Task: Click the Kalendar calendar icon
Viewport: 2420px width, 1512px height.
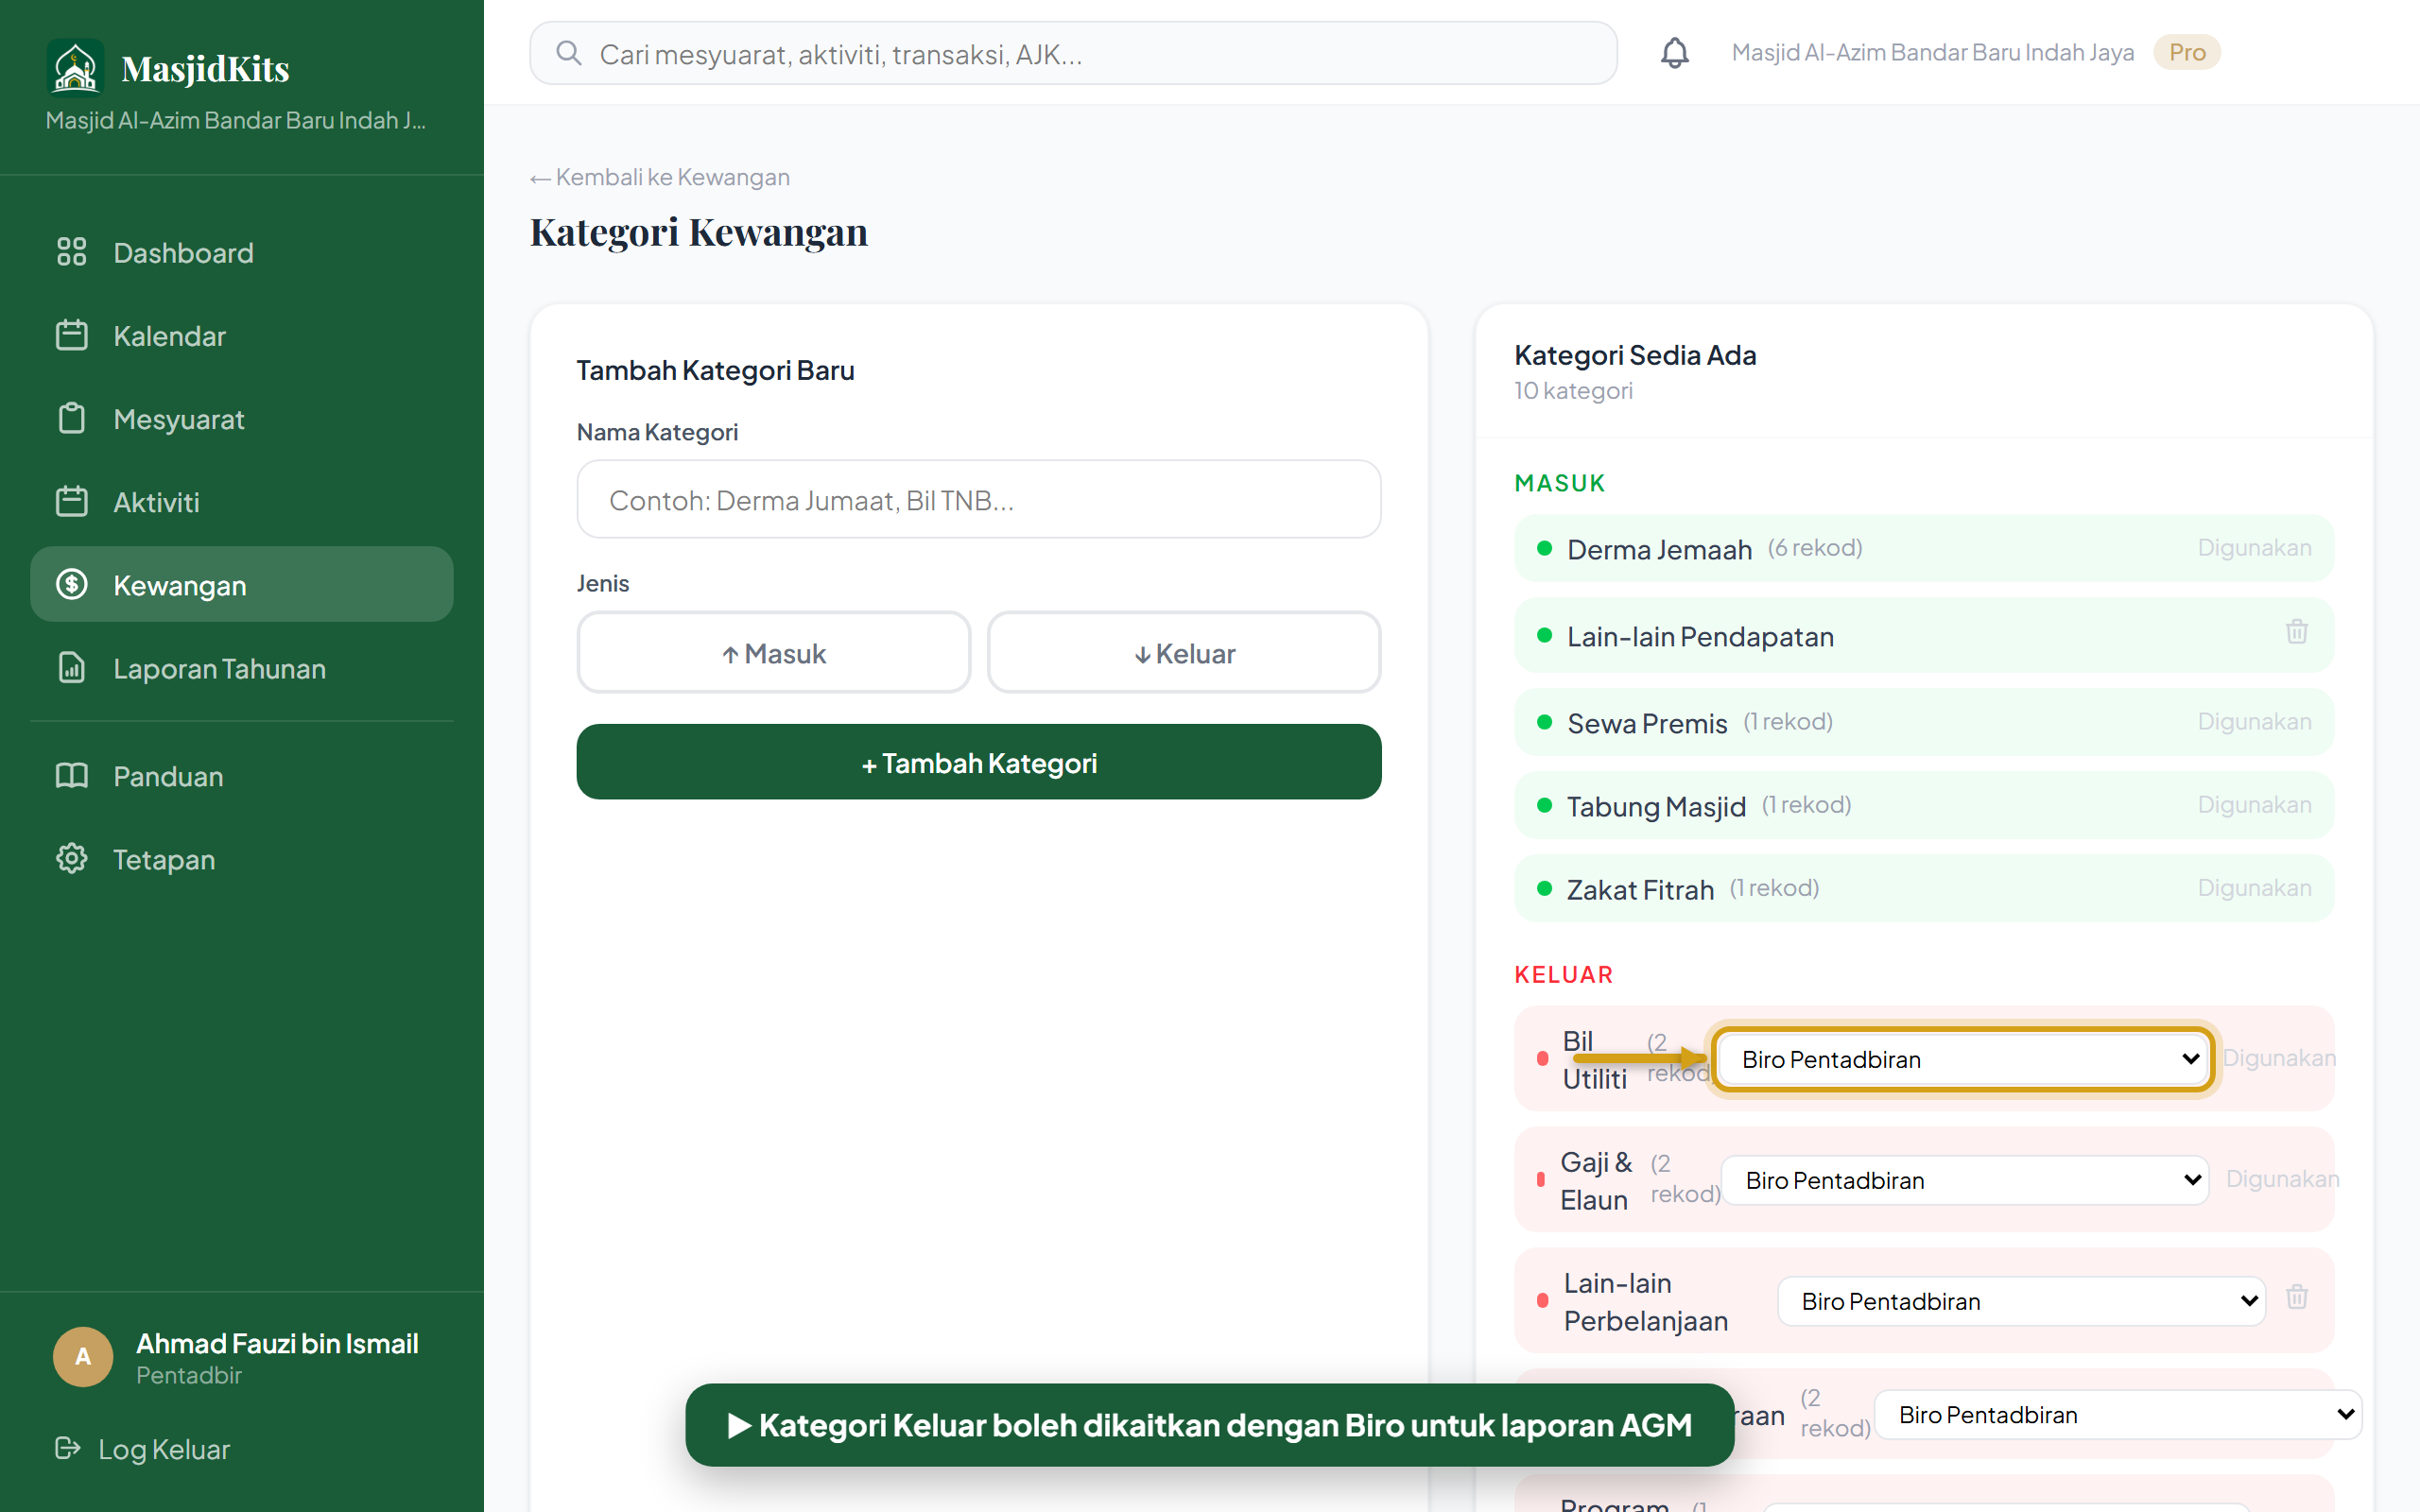Action: (x=72, y=335)
